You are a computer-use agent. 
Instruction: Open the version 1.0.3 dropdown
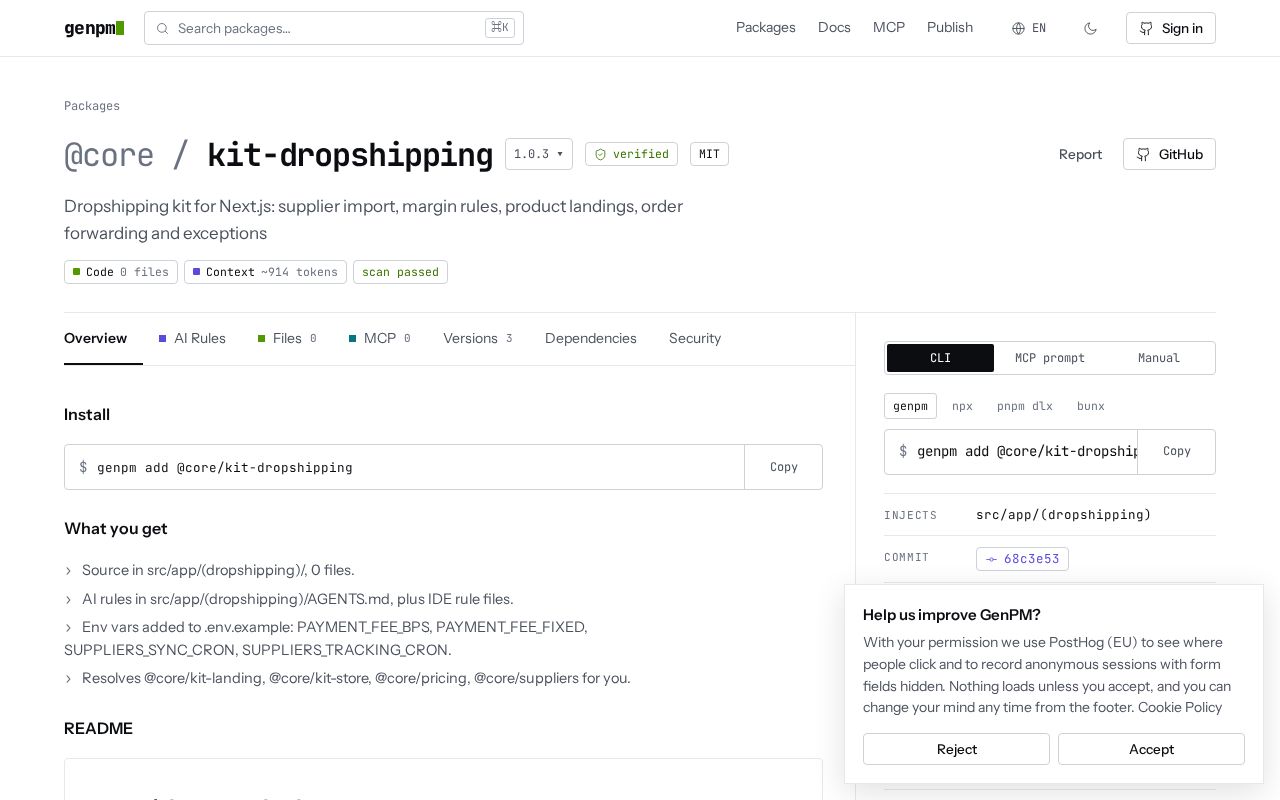click(539, 154)
